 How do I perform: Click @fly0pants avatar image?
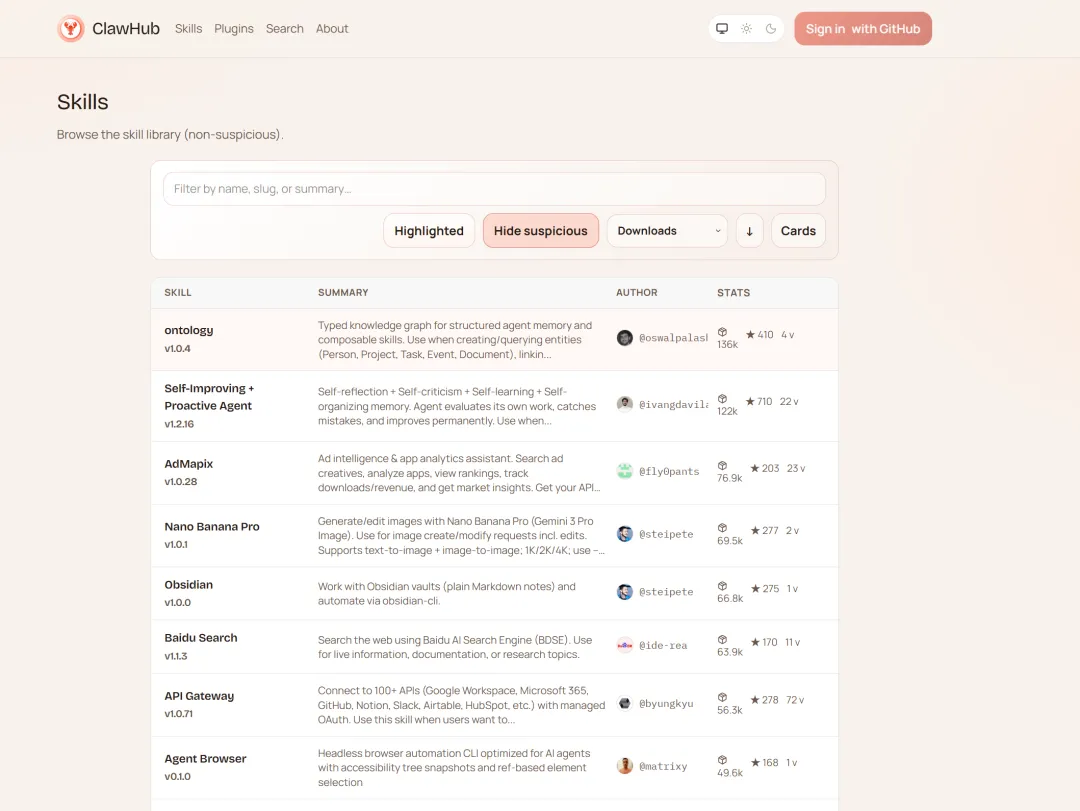pos(625,471)
